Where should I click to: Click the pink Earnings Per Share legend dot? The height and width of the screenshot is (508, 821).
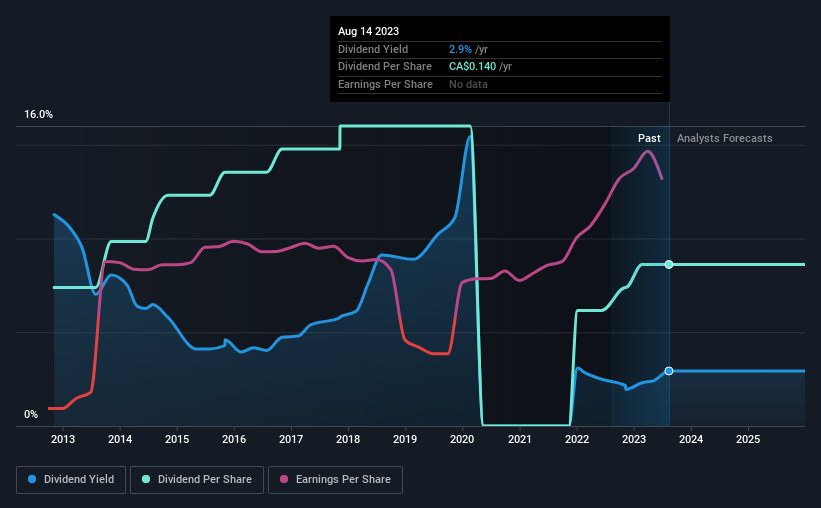coord(284,479)
